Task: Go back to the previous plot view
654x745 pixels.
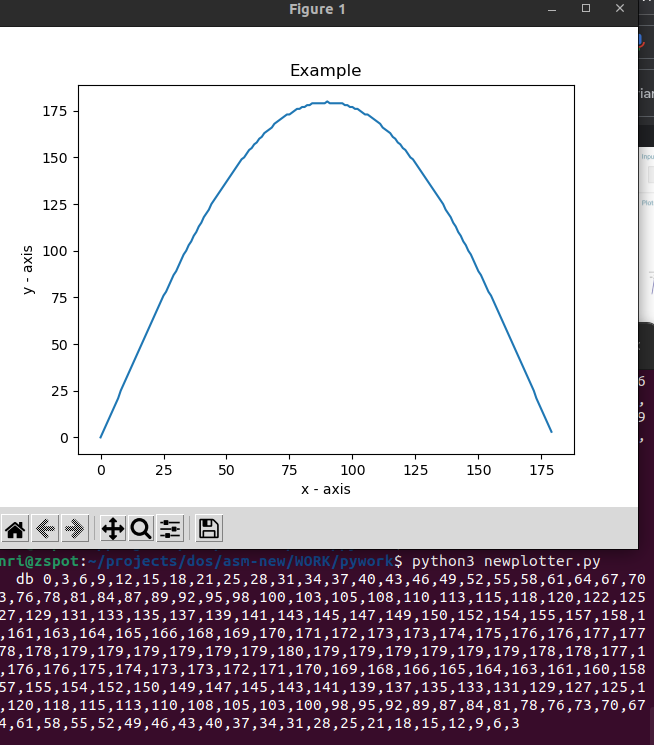Action: coord(45,529)
